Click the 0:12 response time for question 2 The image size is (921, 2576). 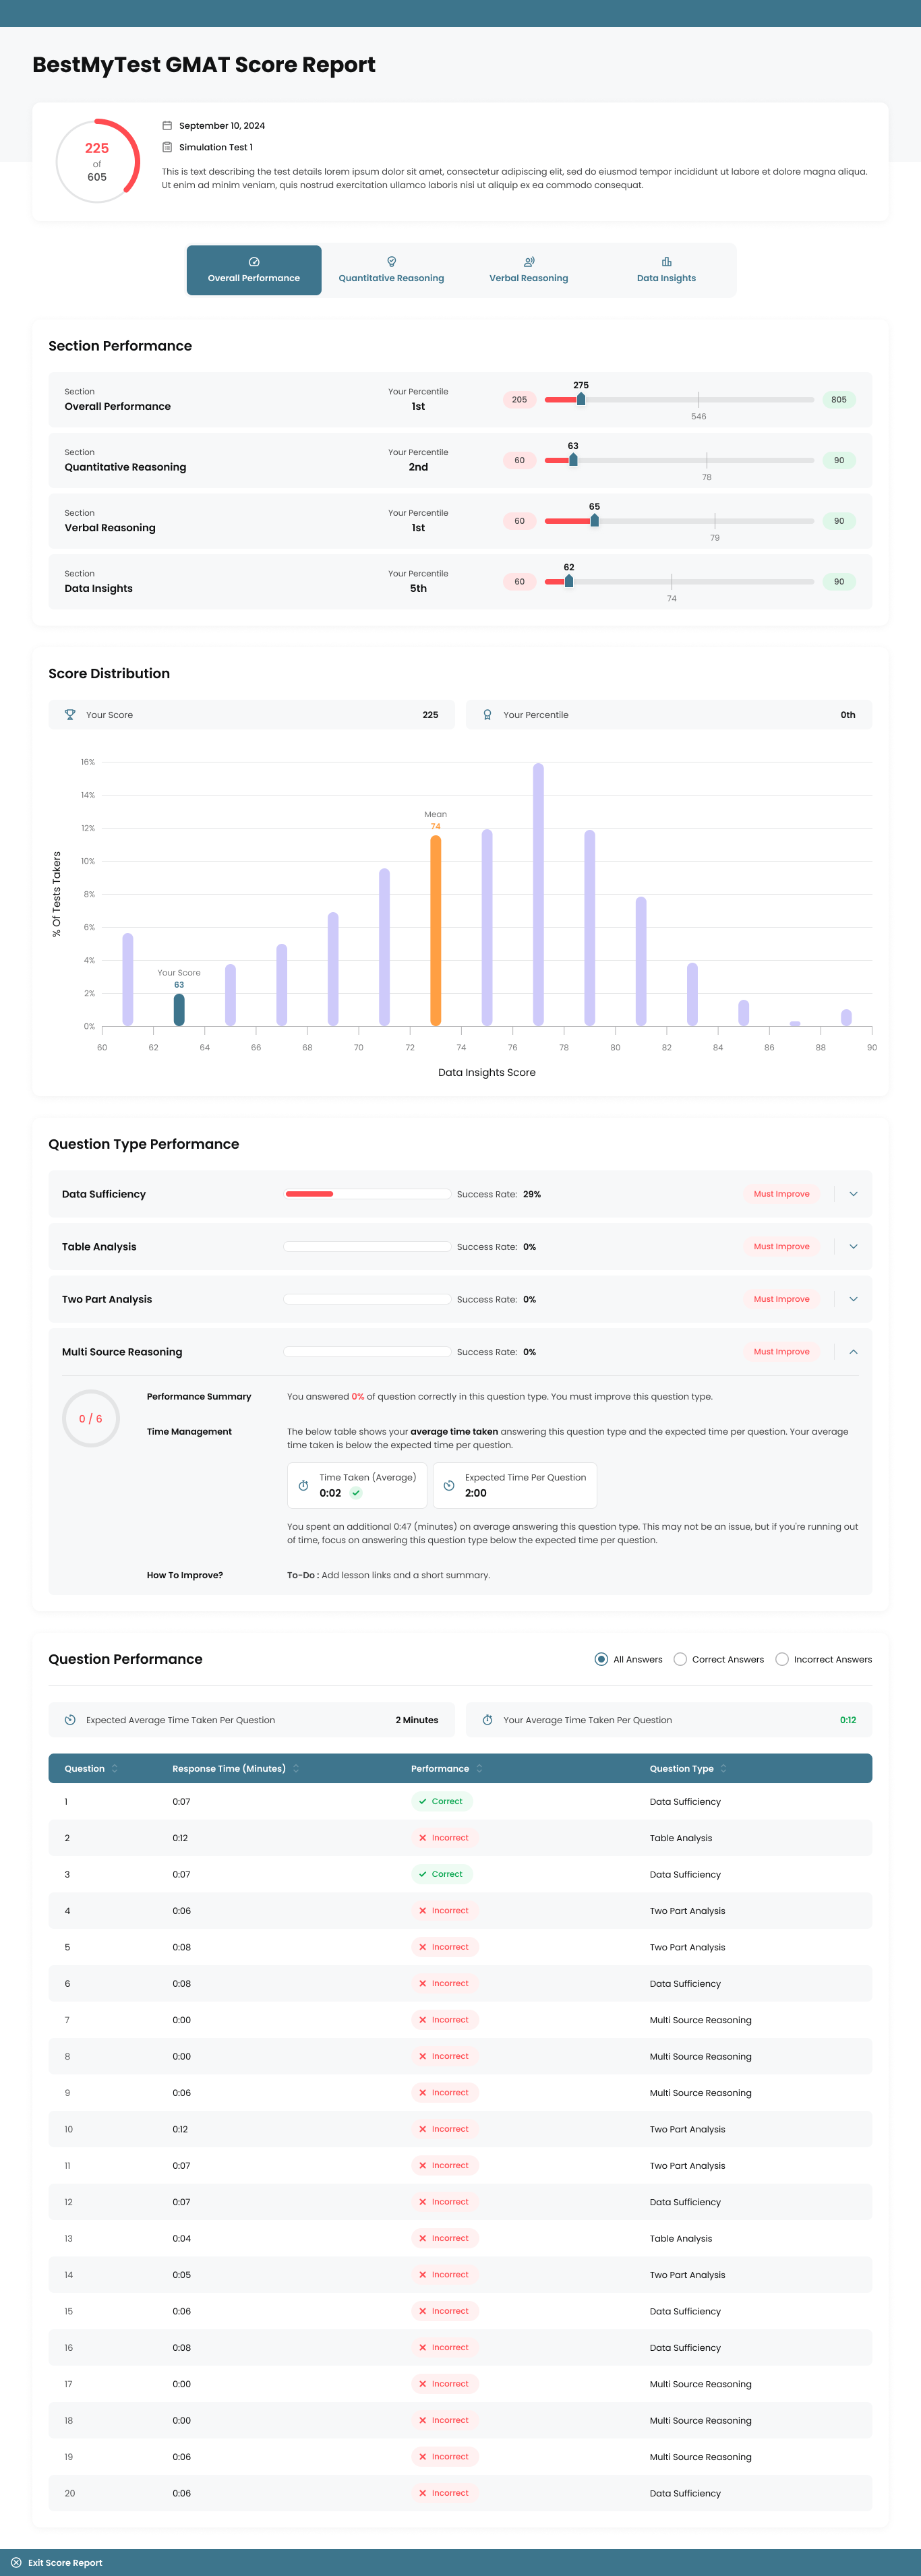(x=180, y=1838)
